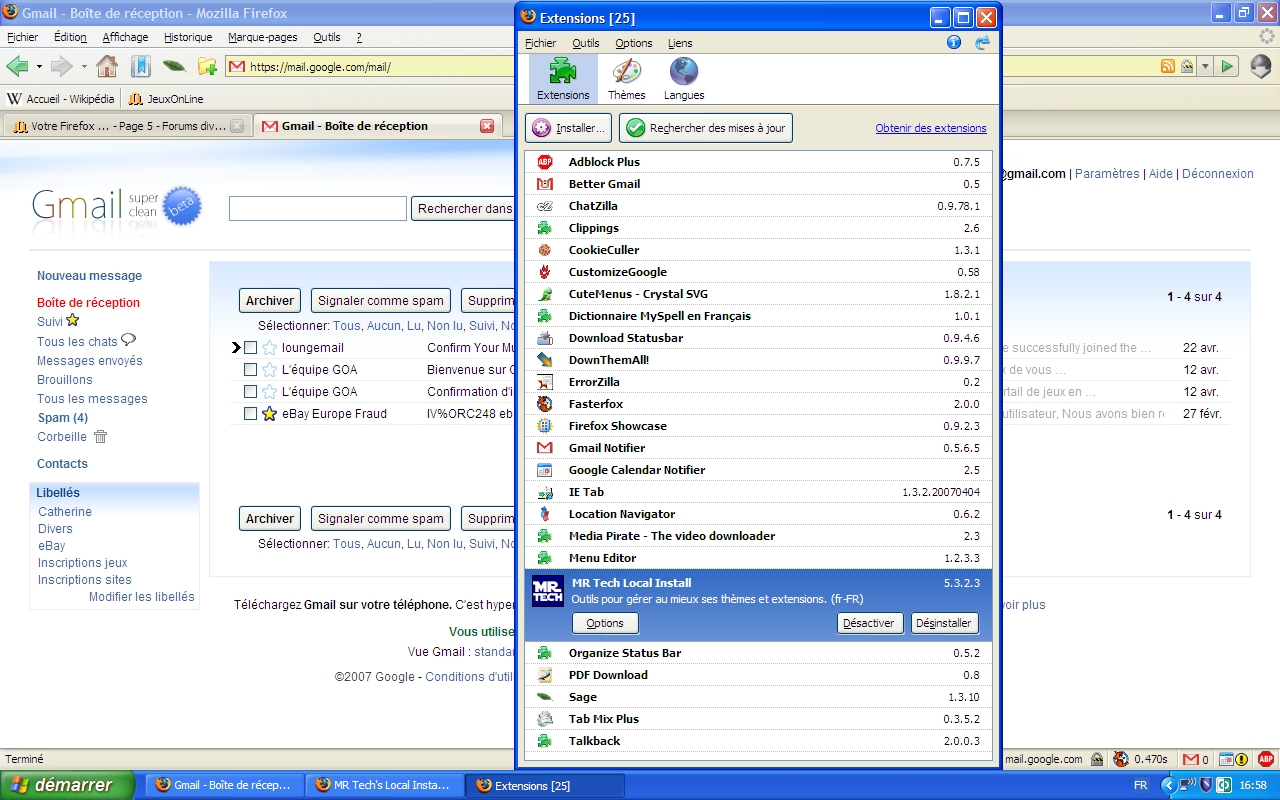Click Adblock Plus ABP icon in status bar
Viewport: 1280px width, 800px height.
[1268, 759]
